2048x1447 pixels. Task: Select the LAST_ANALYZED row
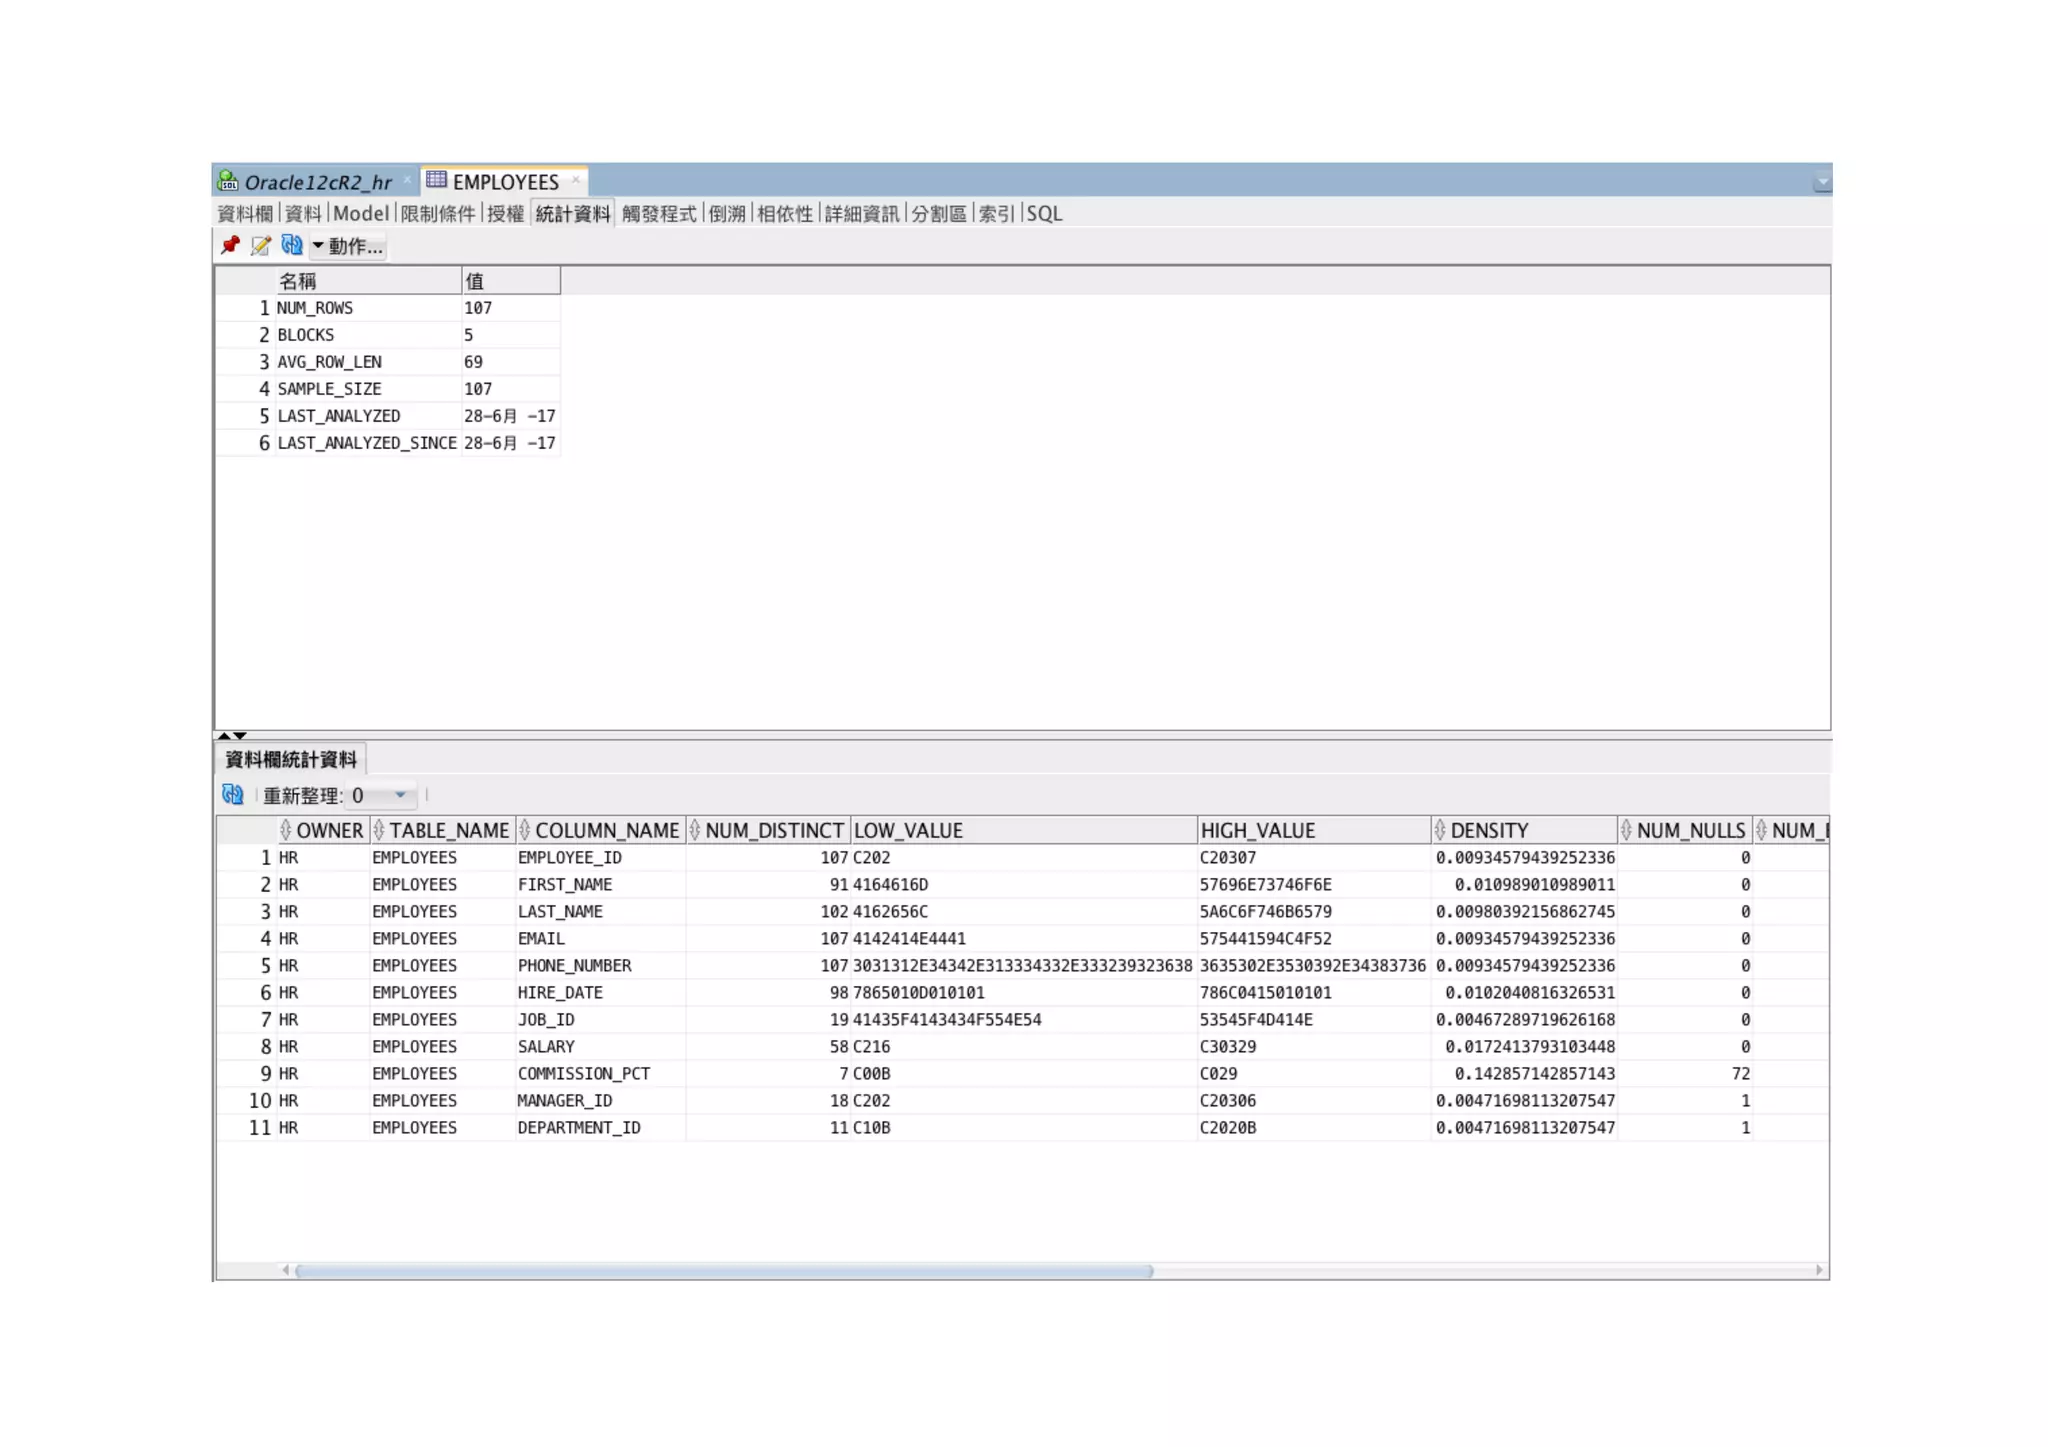point(388,416)
